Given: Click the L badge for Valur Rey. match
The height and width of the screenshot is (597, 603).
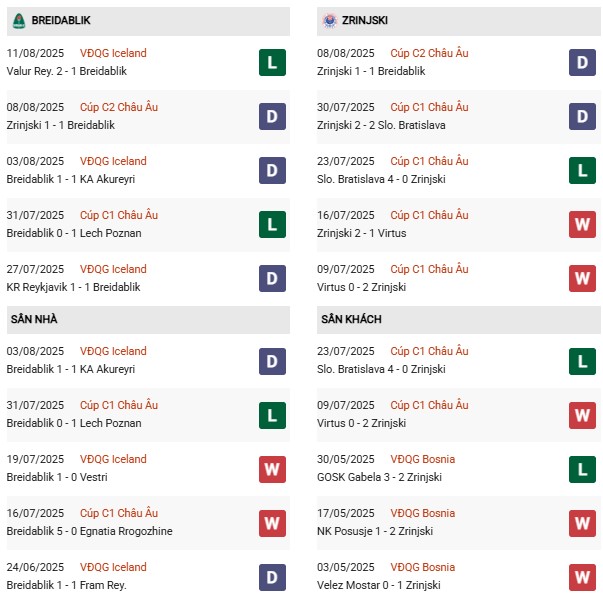Looking at the screenshot, I should [x=272, y=63].
